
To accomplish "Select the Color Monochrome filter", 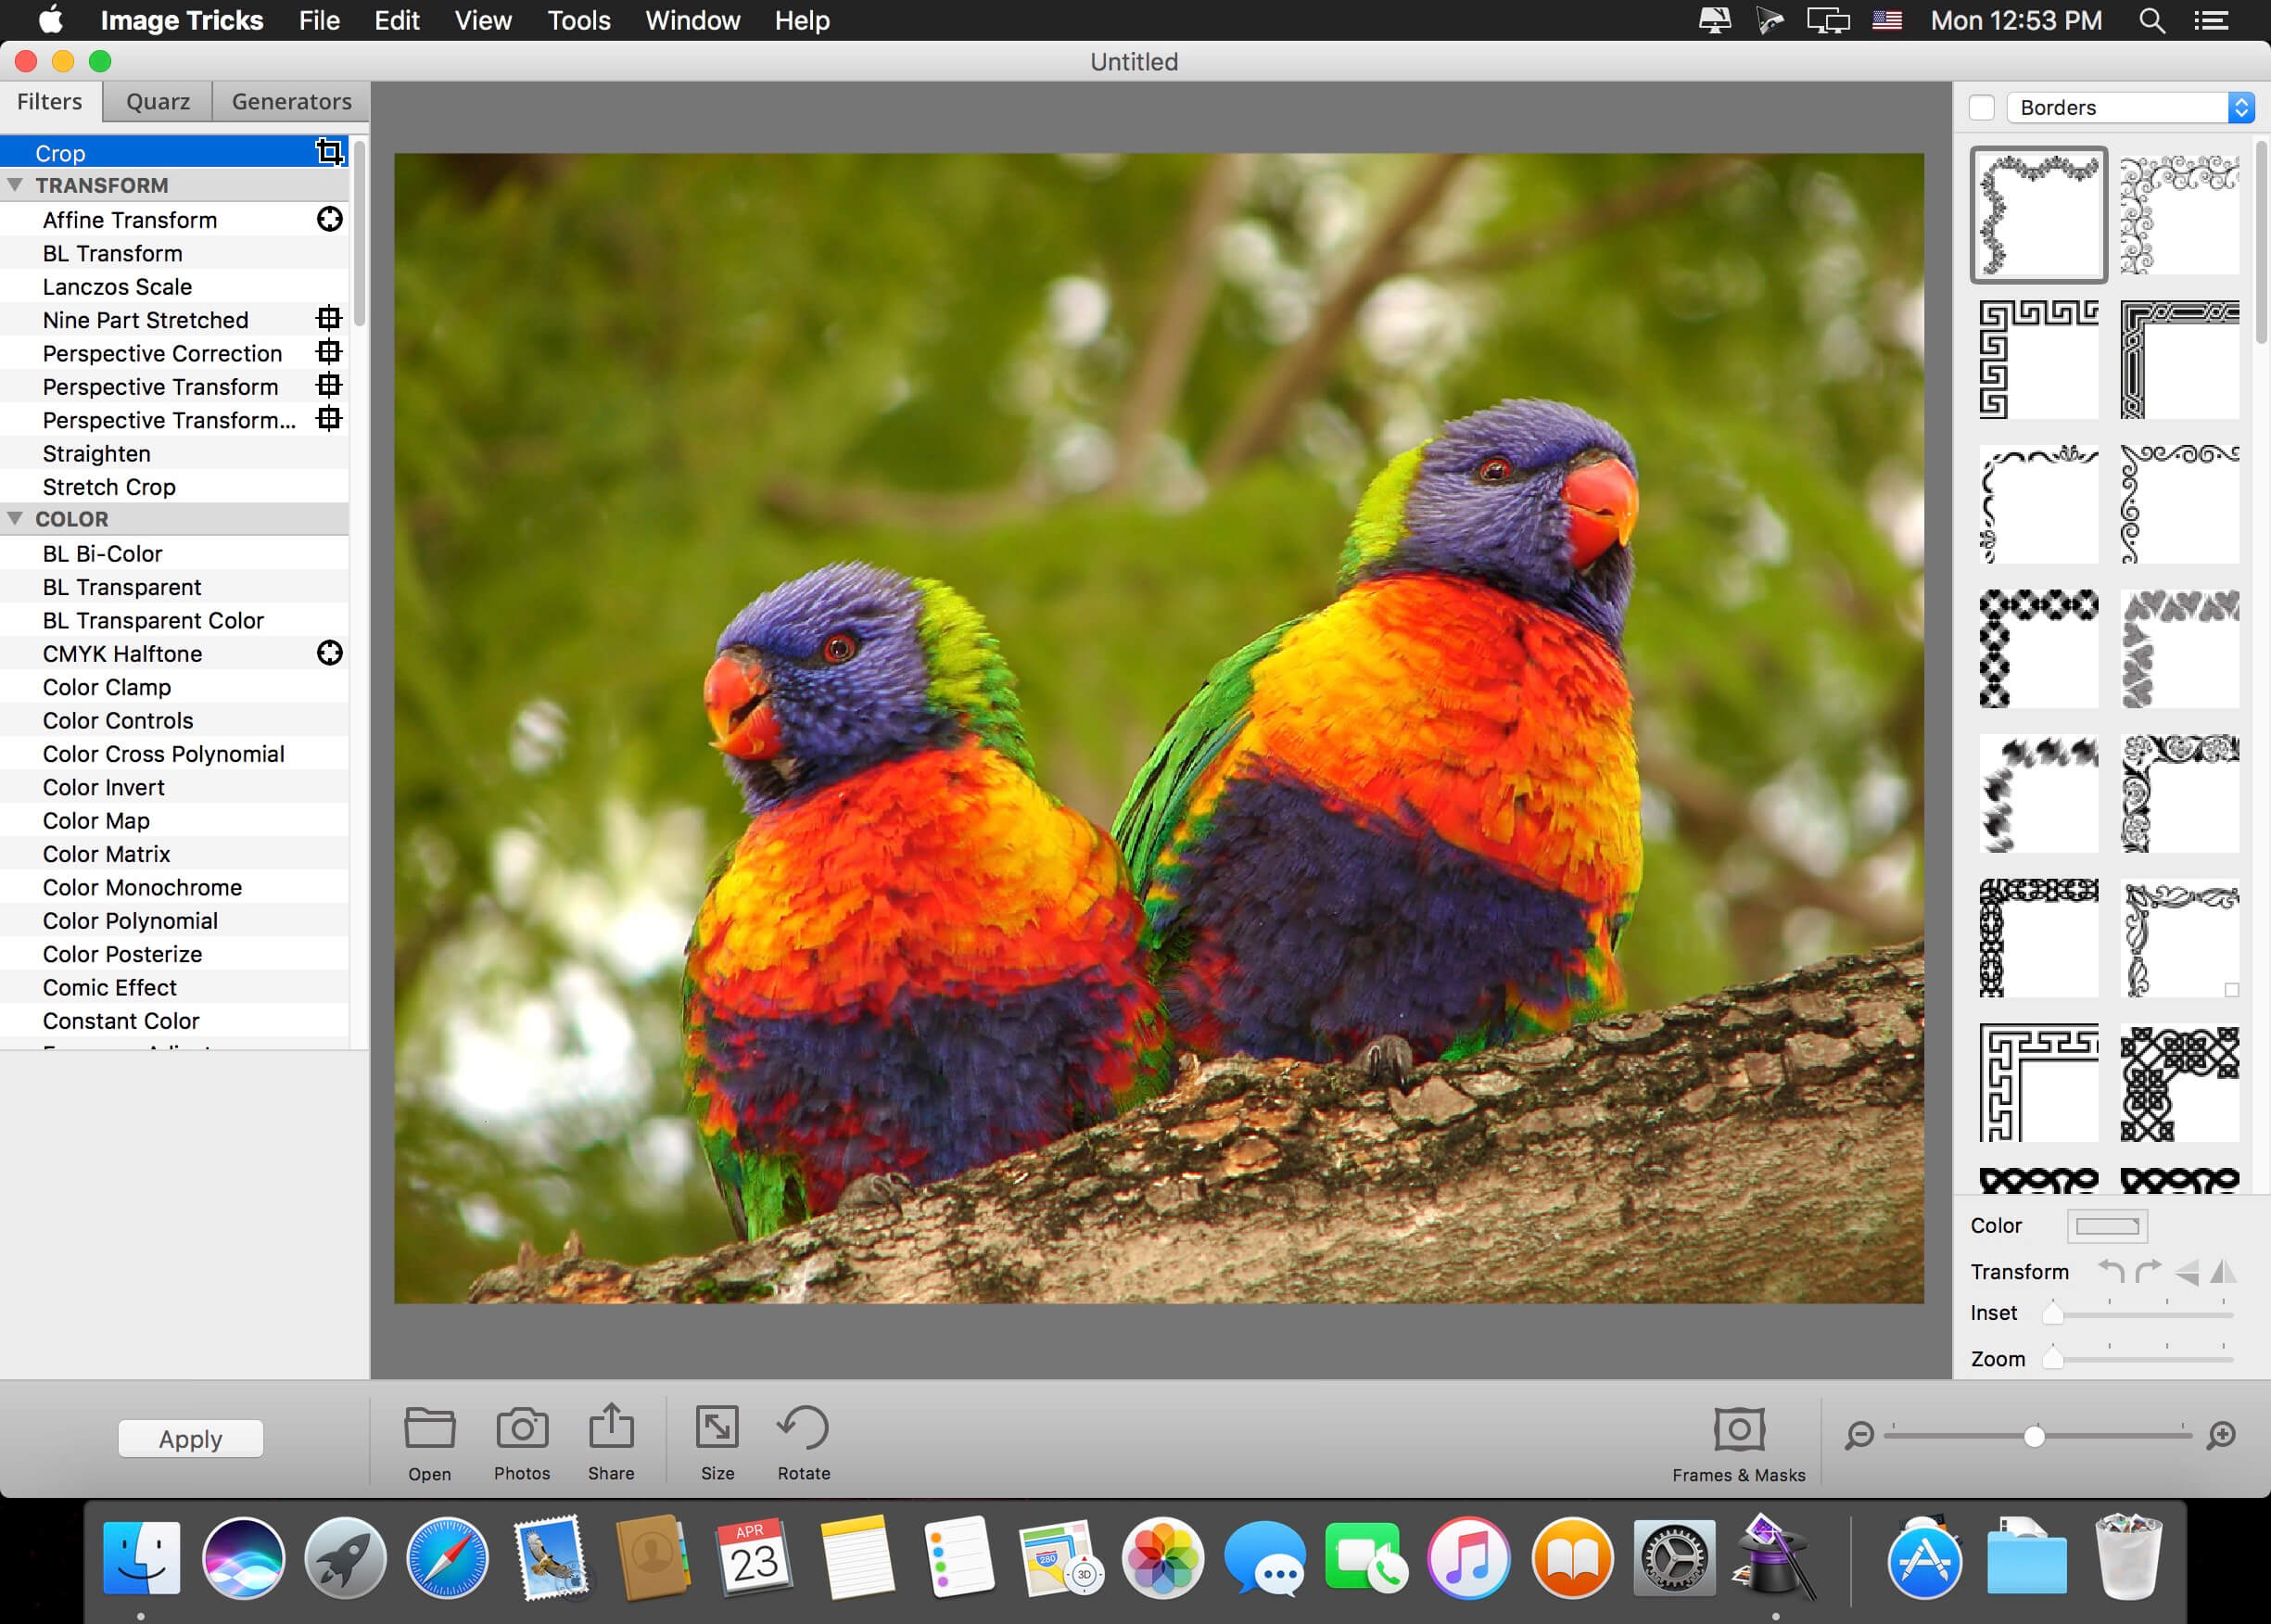I will (x=142, y=888).
